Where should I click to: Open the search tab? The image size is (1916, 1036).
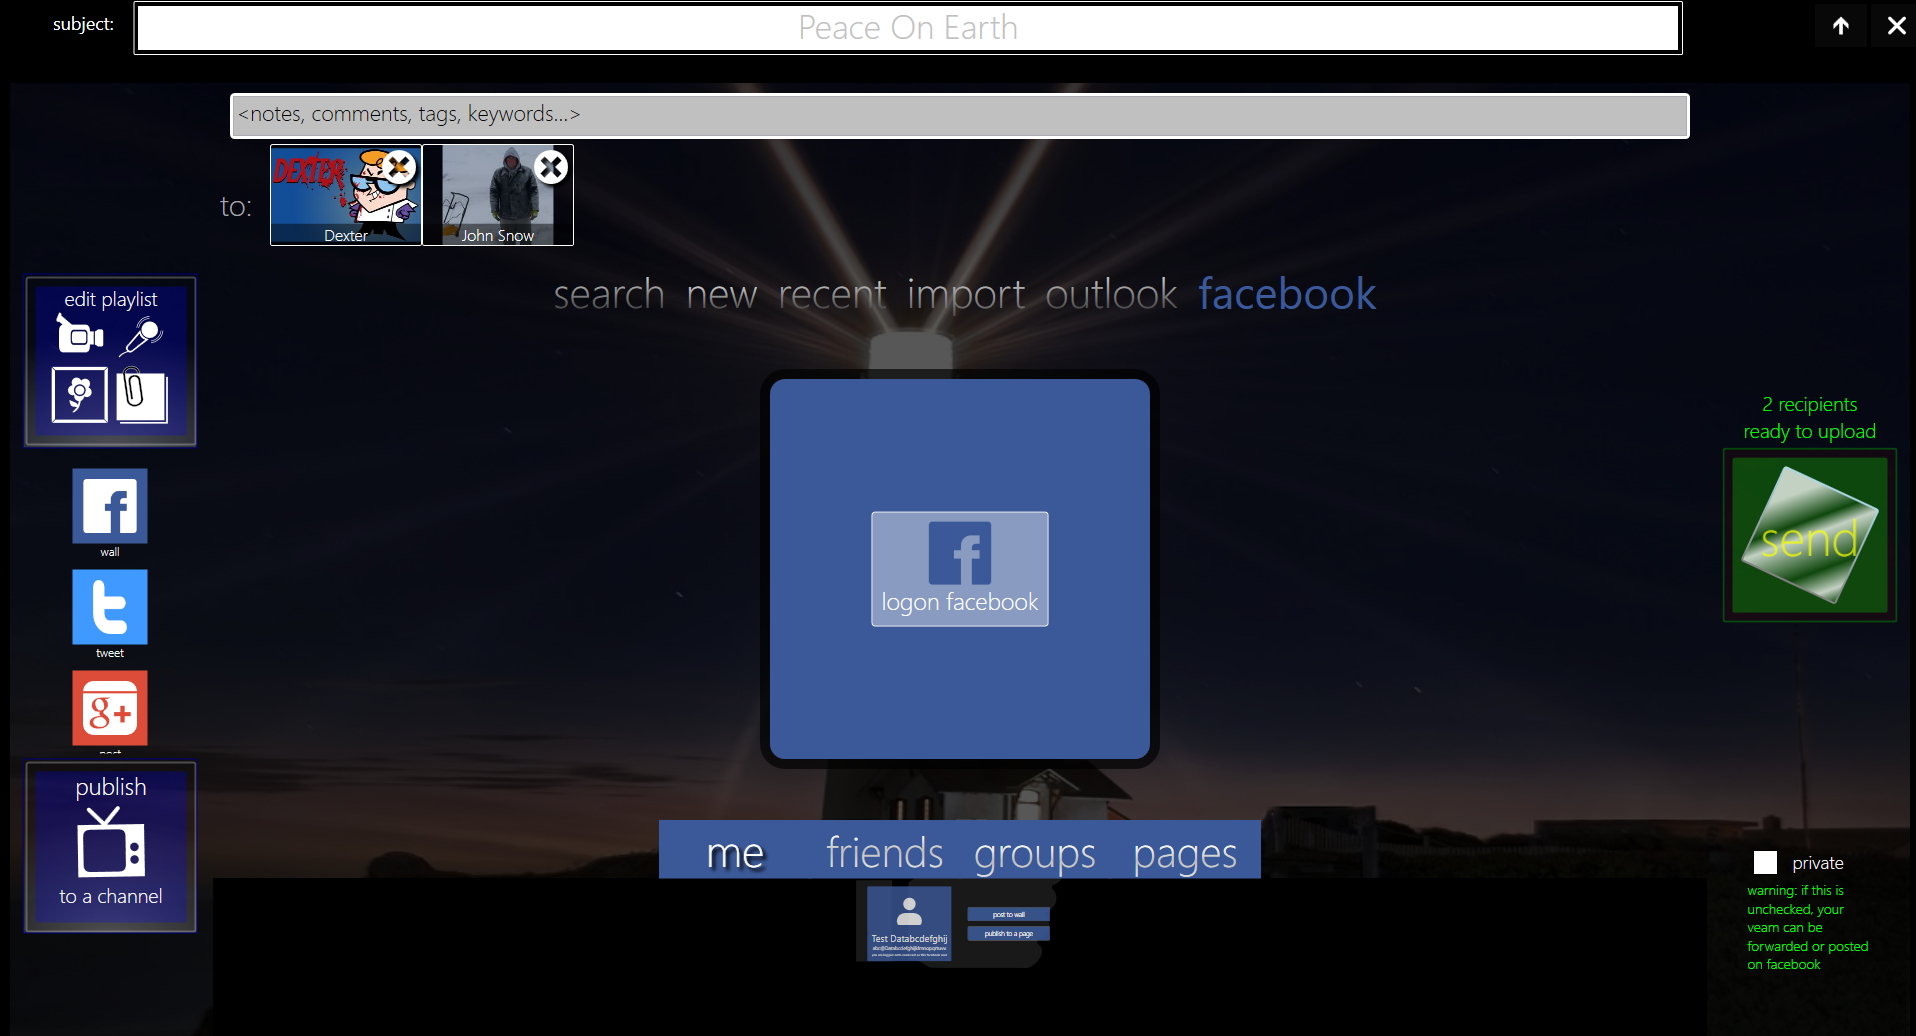click(609, 294)
